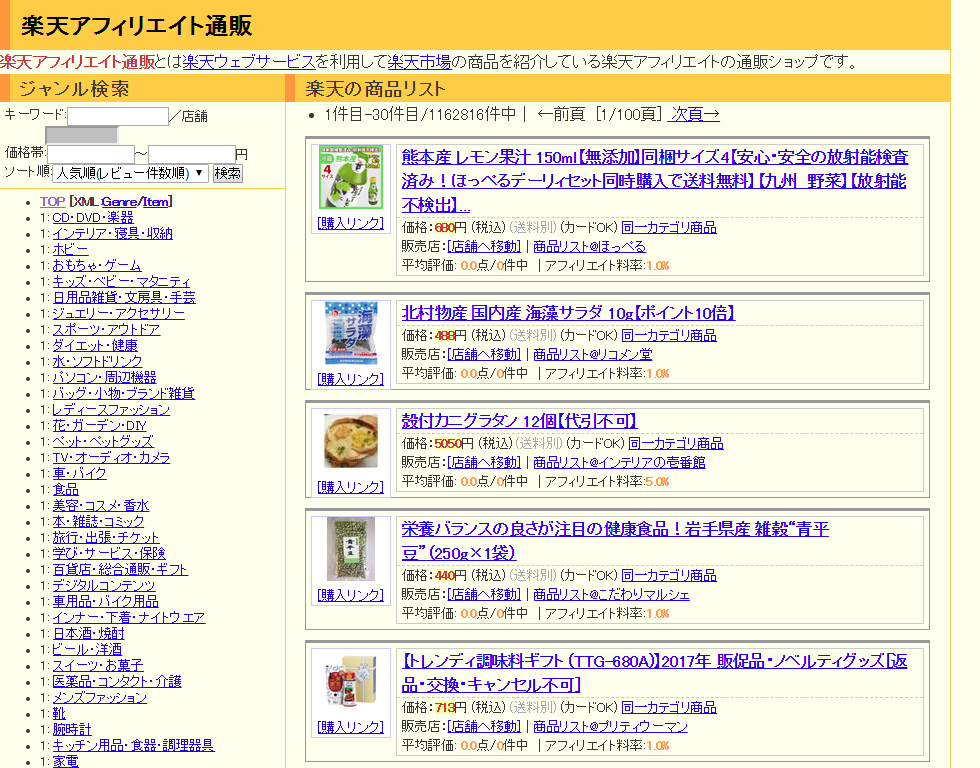Image resolution: width=980 pixels, height=768 pixels.
Task: Click the maximum price input field
Action: click(191, 154)
